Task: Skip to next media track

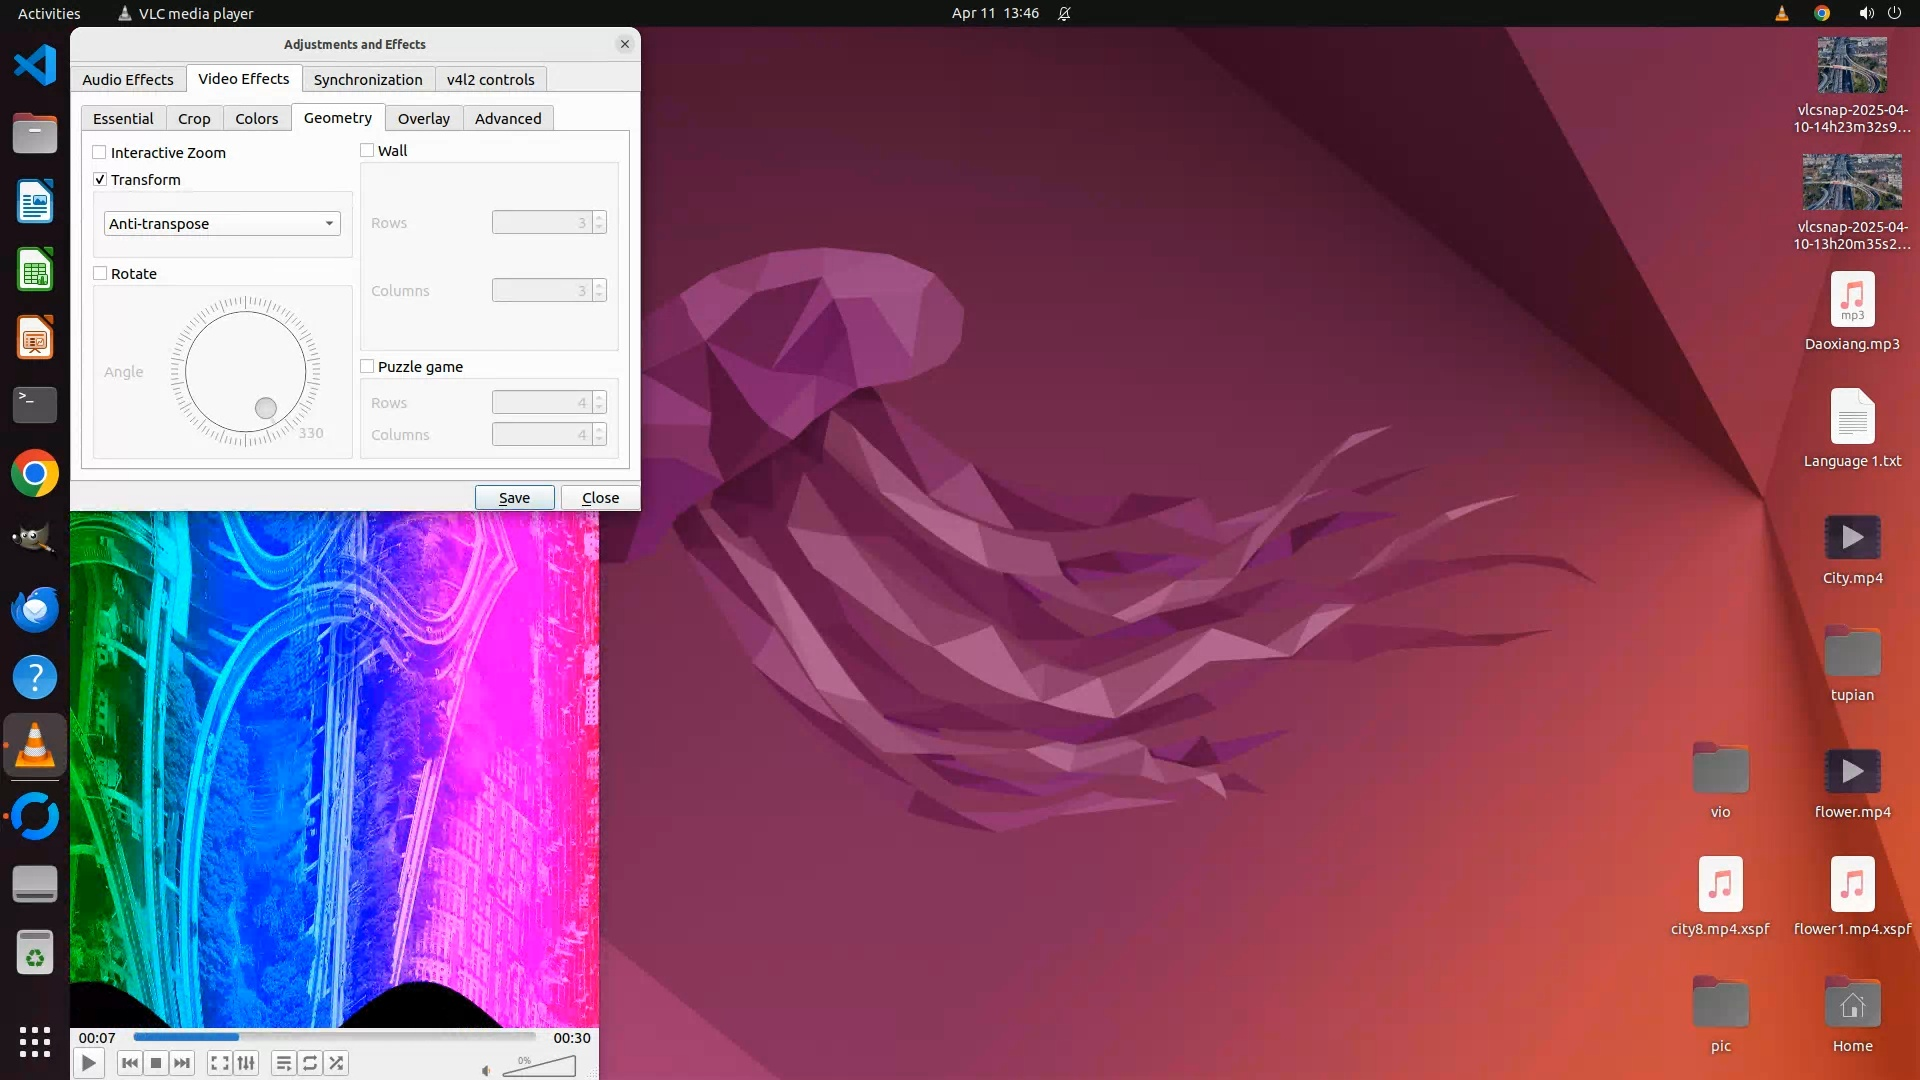Action: 182,1063
